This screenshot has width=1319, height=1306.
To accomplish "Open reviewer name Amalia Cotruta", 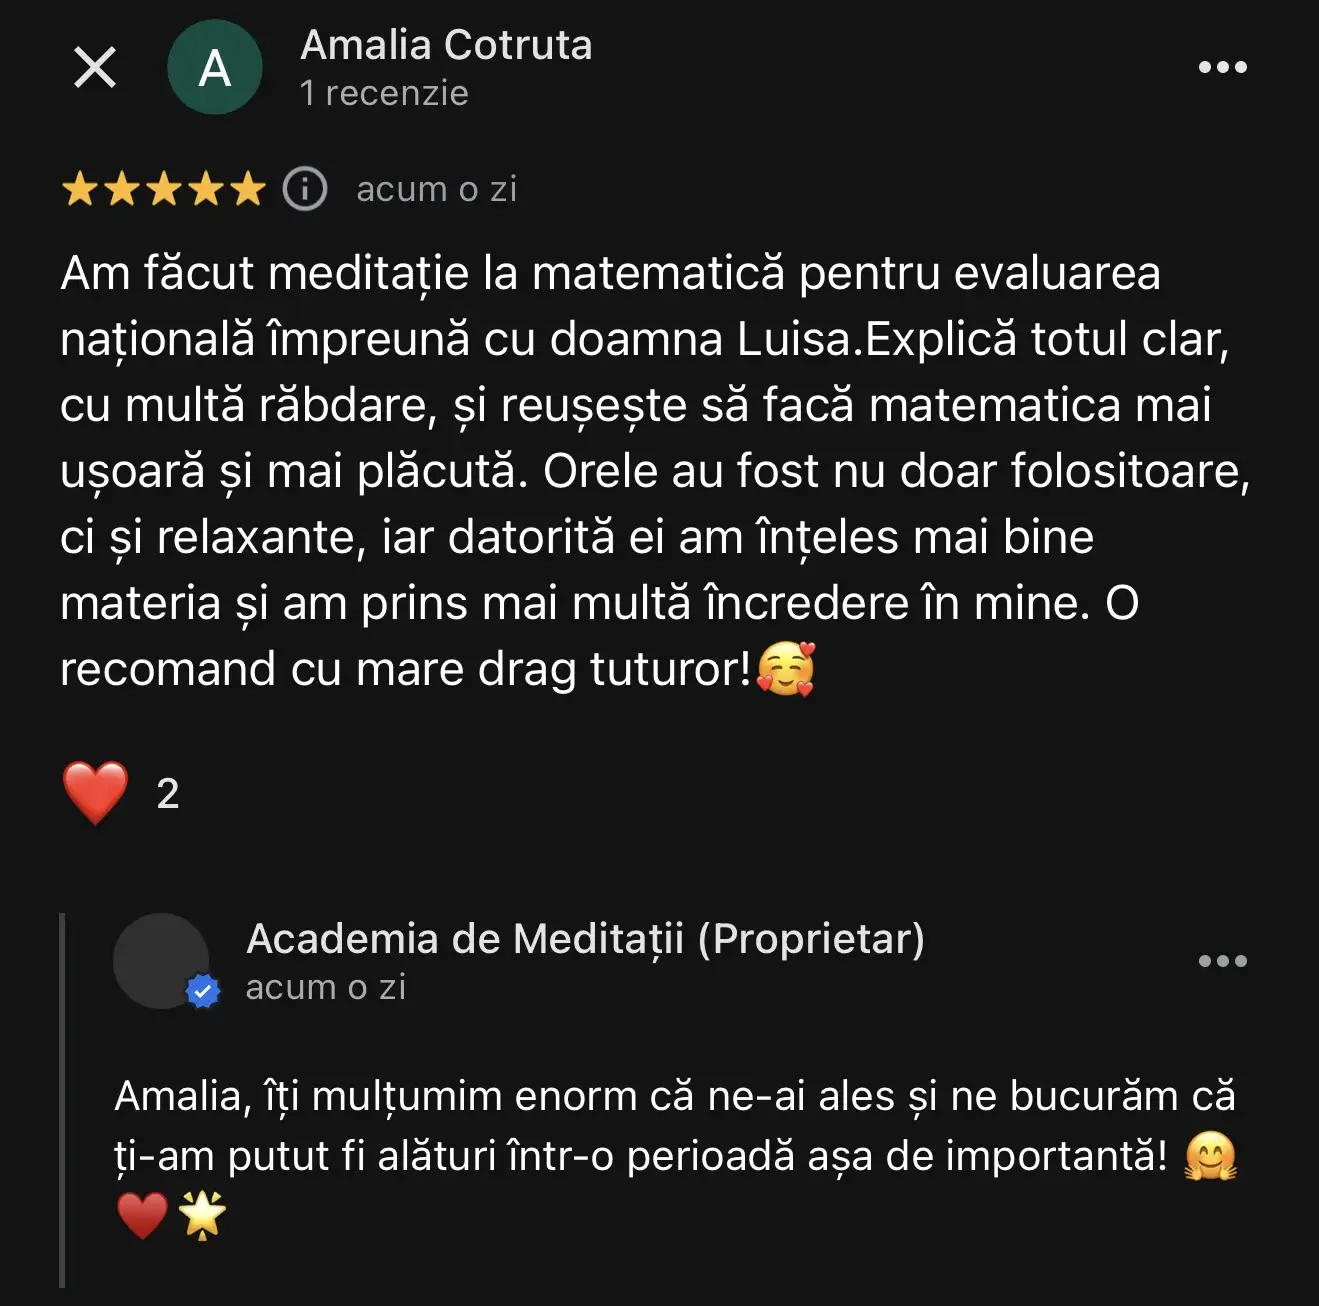I will tap(446, 45).
